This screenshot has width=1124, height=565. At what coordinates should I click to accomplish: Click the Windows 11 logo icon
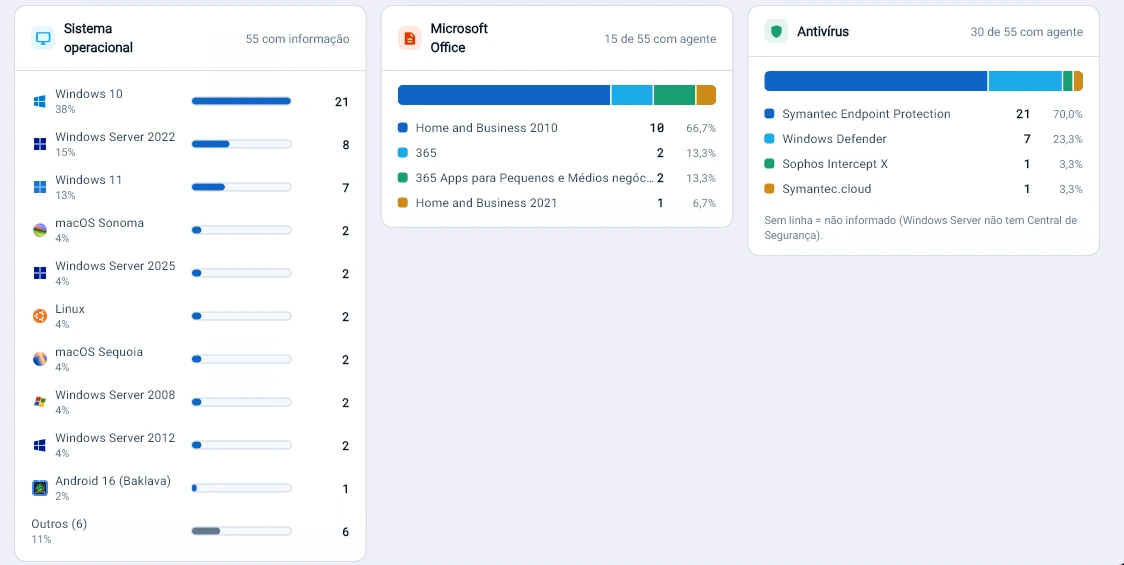(40, 187)
